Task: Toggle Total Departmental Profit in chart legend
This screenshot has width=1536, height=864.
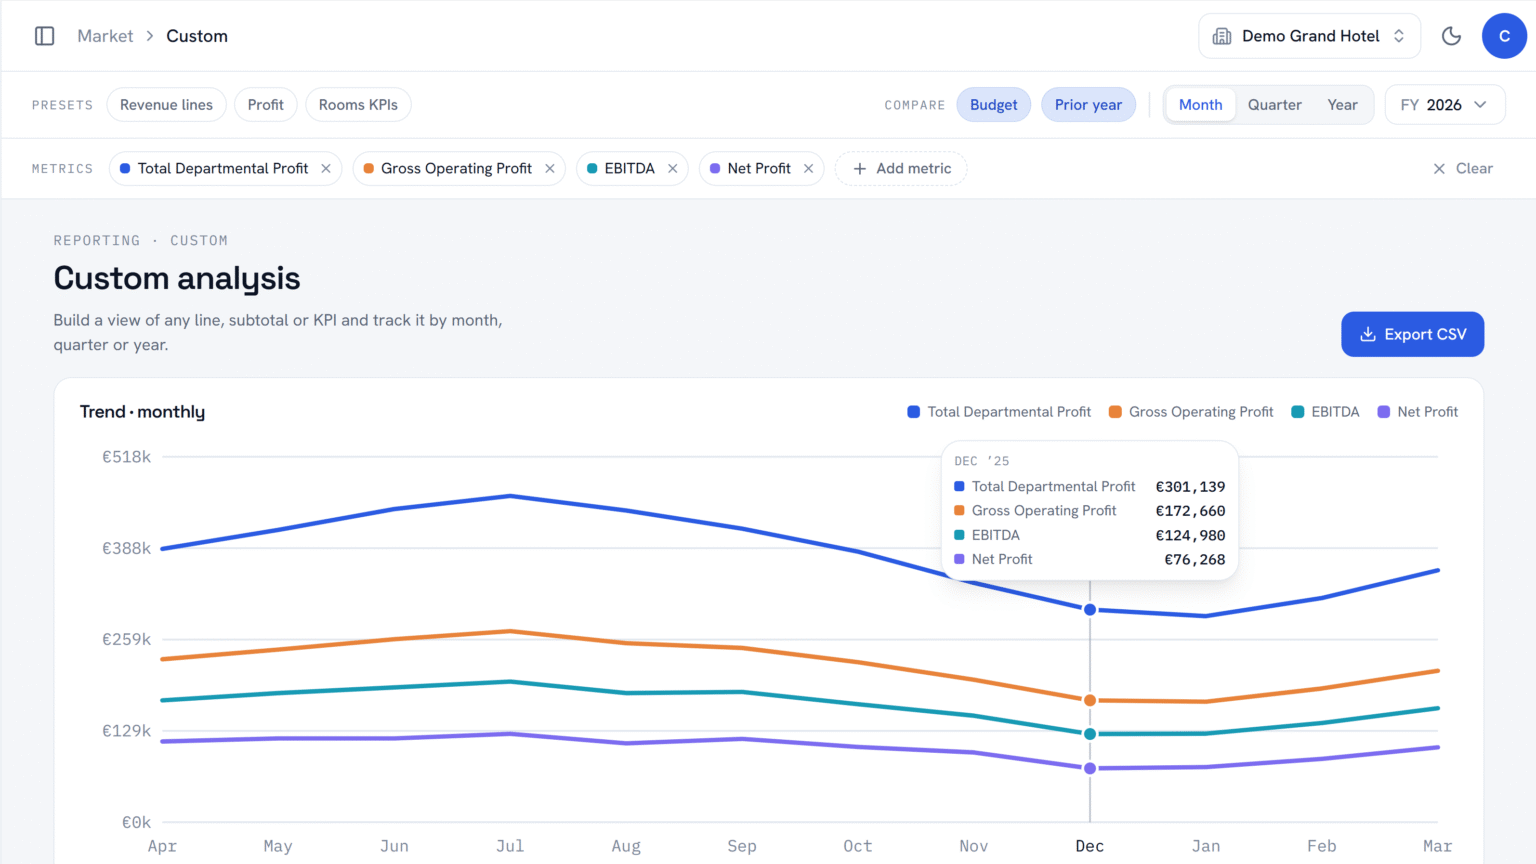Action: (x=999, y=411)
